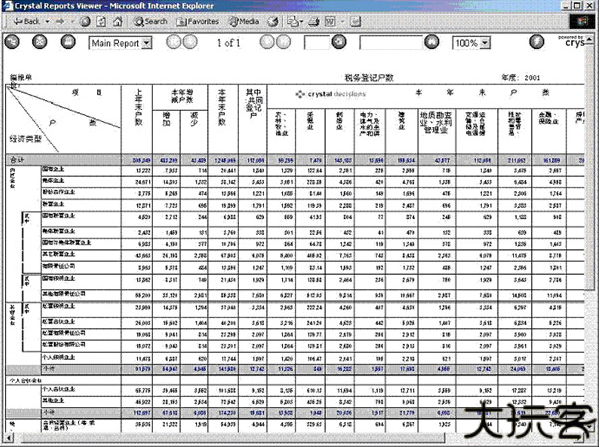This screenshot has width=600, height=447.
Task: Print the report from the viewer toolbar
Action: tap(68, 41)
